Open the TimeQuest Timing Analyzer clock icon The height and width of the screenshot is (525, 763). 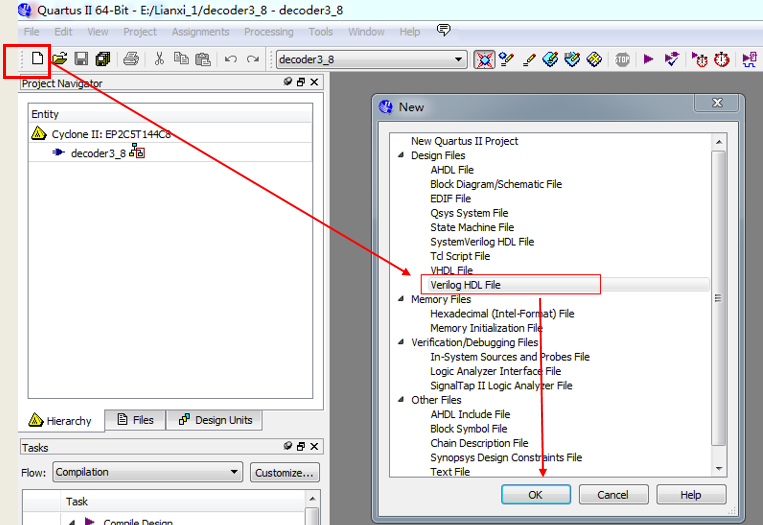point(722,59)
